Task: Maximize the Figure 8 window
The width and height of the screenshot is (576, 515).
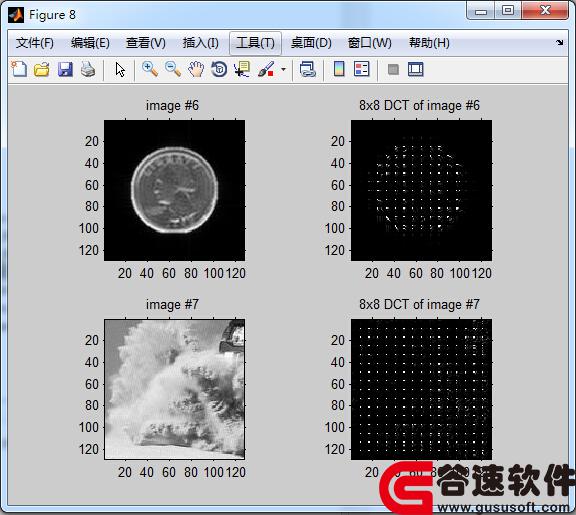Action: 508,11
